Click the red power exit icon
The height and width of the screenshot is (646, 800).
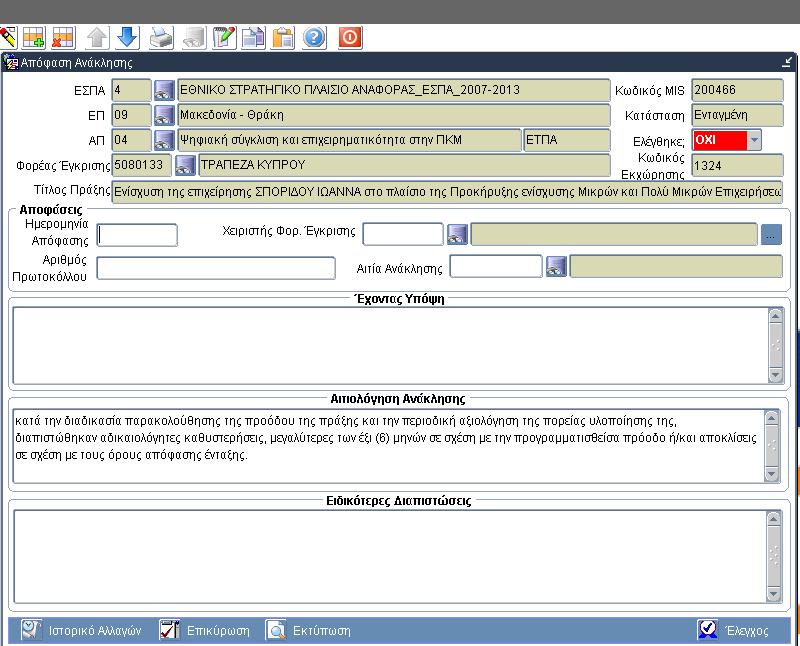click(351, 37)
